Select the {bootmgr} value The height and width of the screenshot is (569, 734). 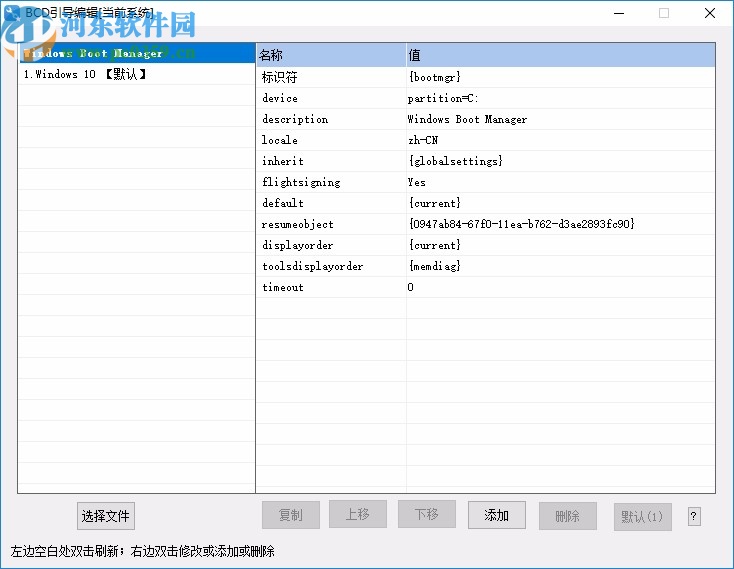[x=435, y=77]
